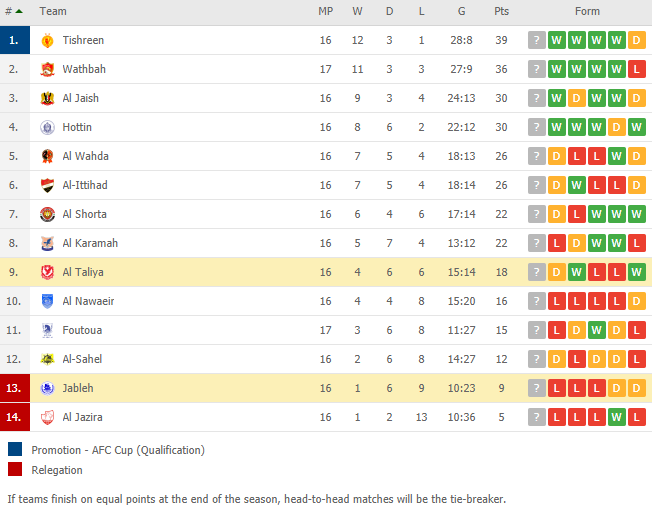Click the blue AFC Cup promotion swatch

pos(15,449)
